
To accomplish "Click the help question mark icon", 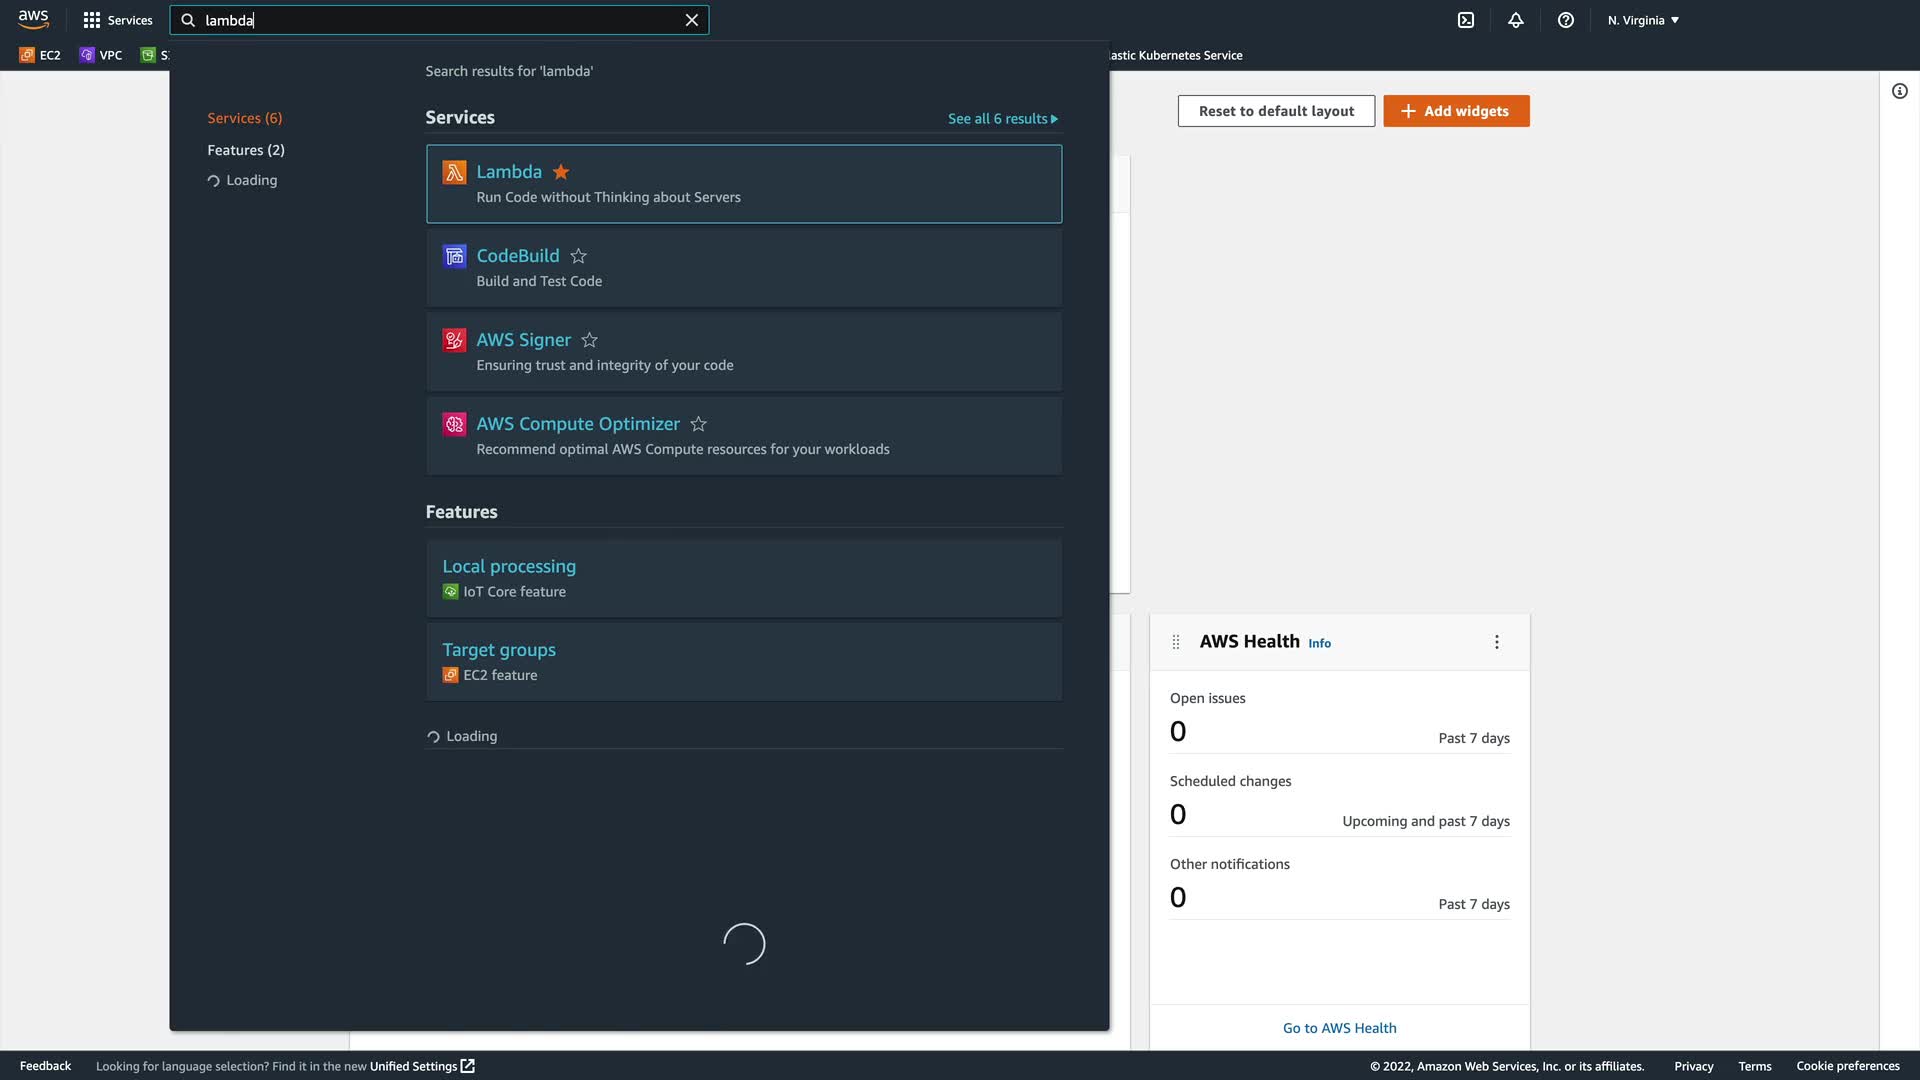I will point(1566,20).
